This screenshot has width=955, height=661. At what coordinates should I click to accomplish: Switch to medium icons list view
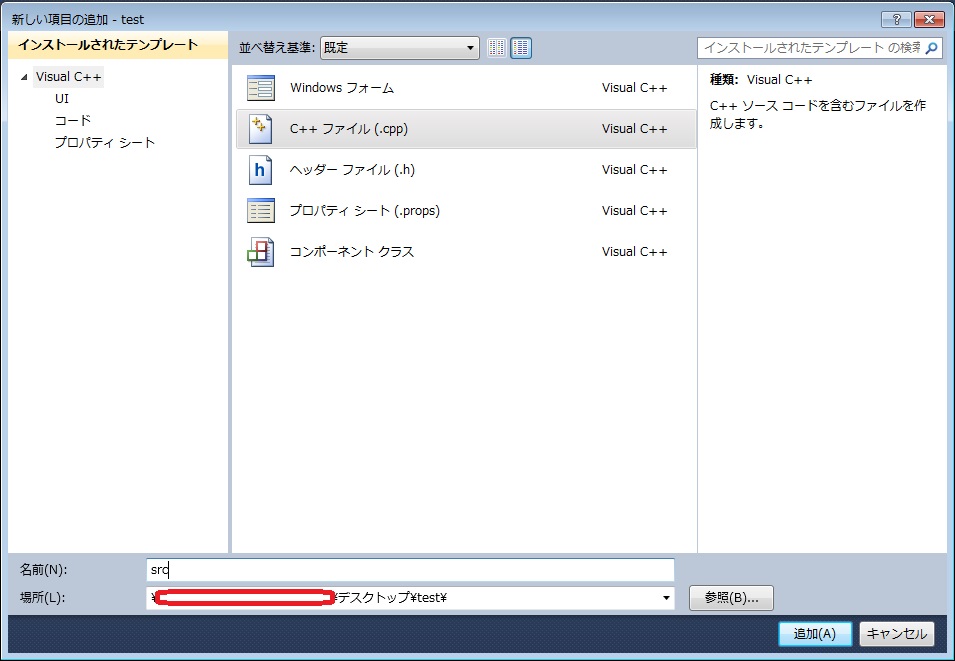[521, 48]
